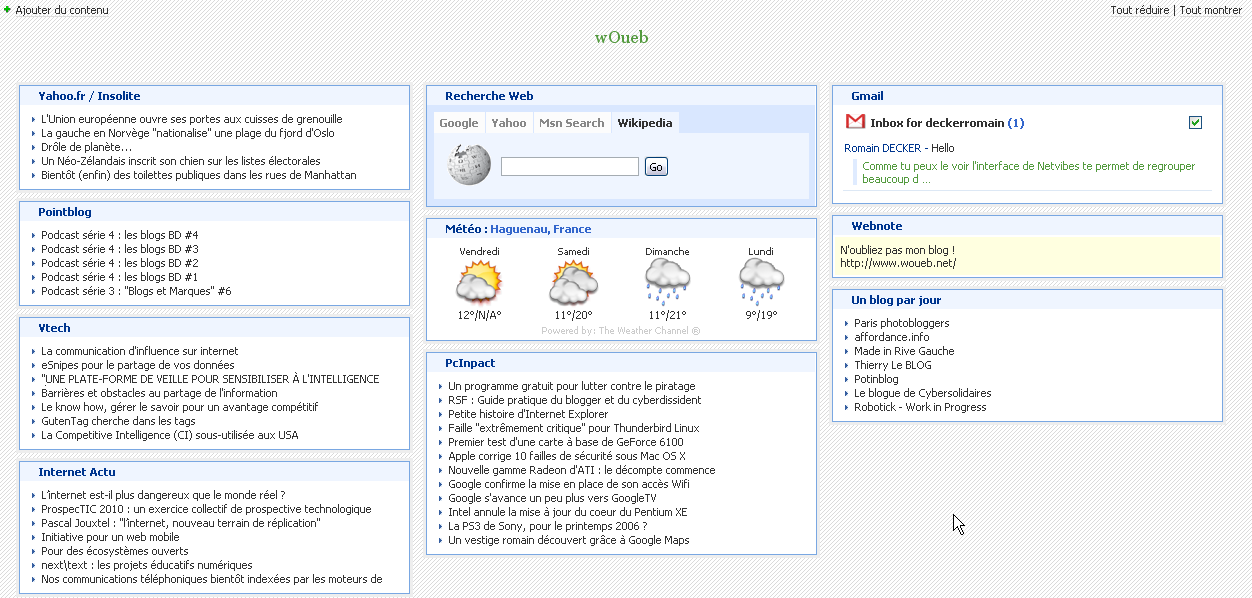This screenshot has width=1252, height=598.
Task: Open Romain DECKER email sender link
Action: coord(882,148)
